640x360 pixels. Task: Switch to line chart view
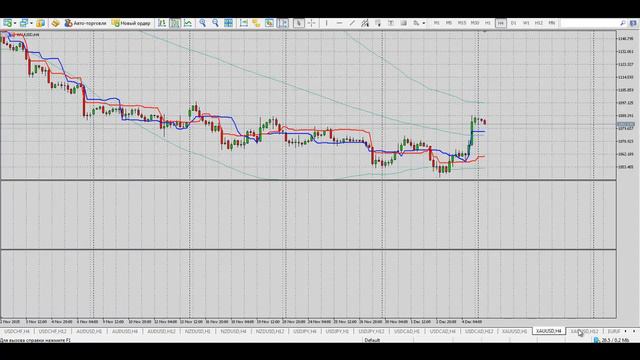(x=188, y=23)
